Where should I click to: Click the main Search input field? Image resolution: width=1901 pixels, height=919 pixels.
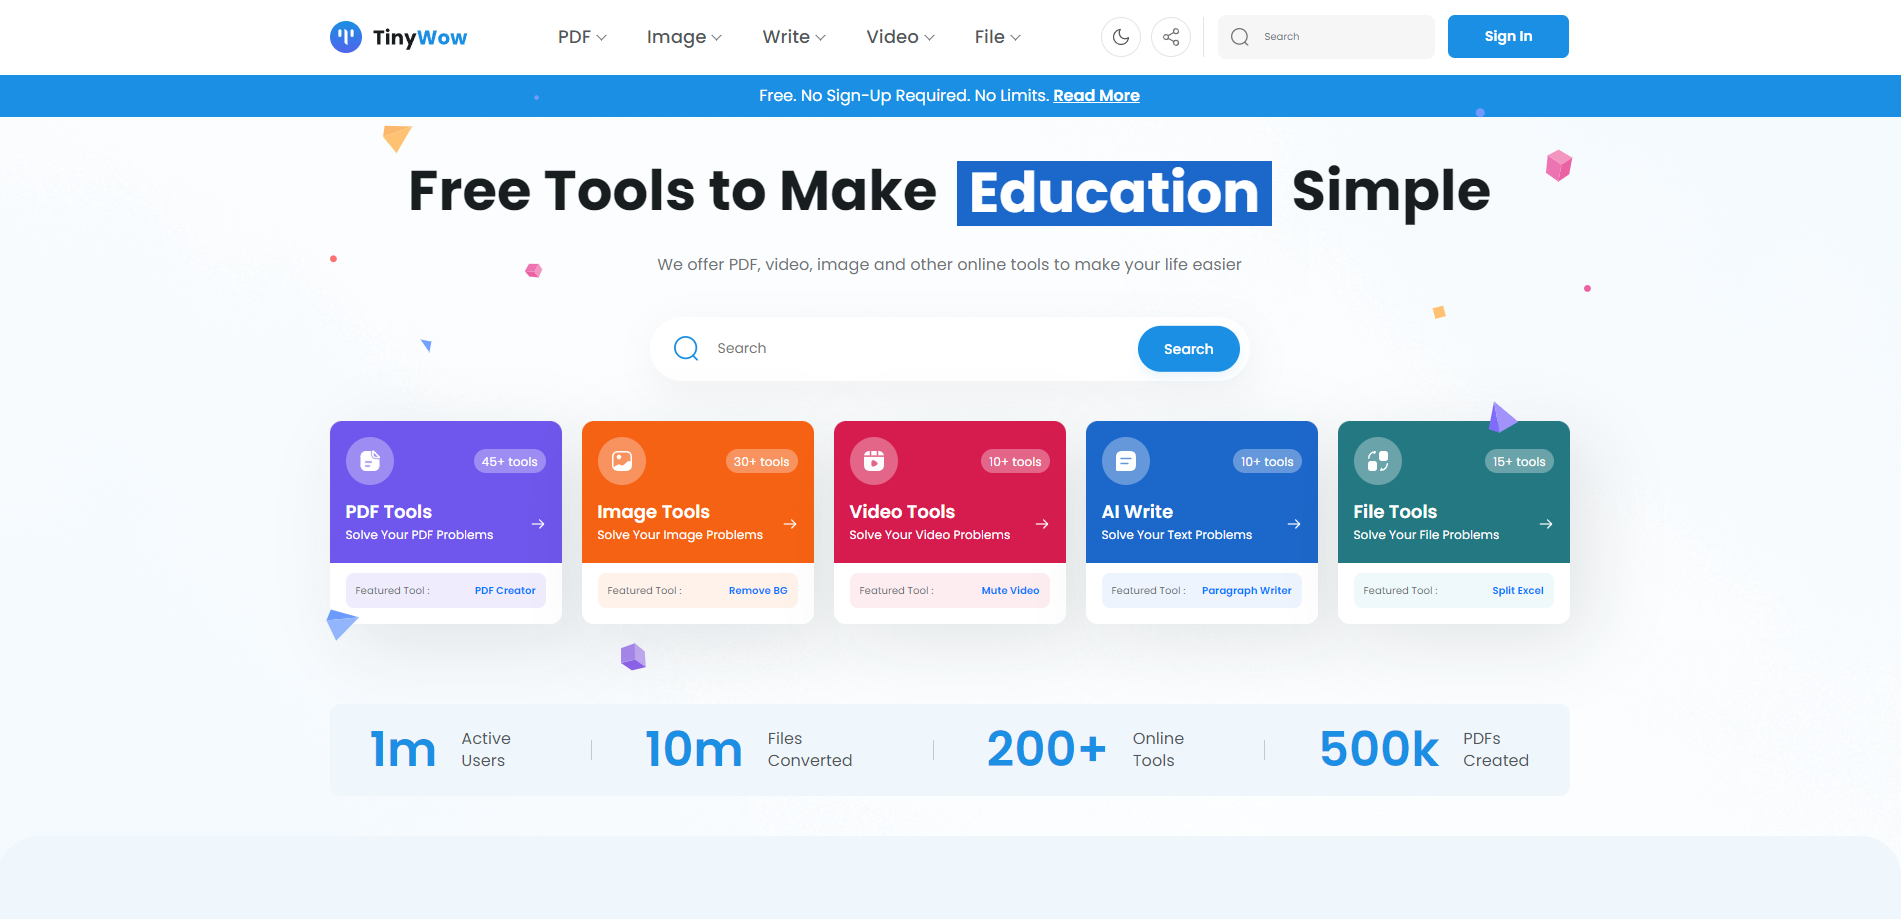pos(920,349)
